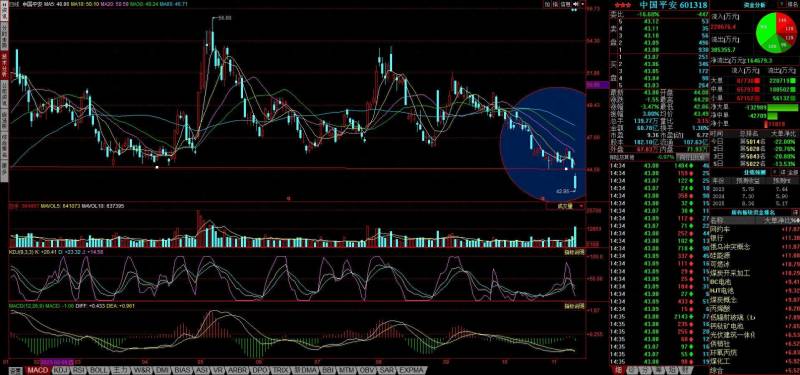The image size is (800, 375).
Task: Select the 基本分析 sidebar icon tab
Action: (4, 66)
